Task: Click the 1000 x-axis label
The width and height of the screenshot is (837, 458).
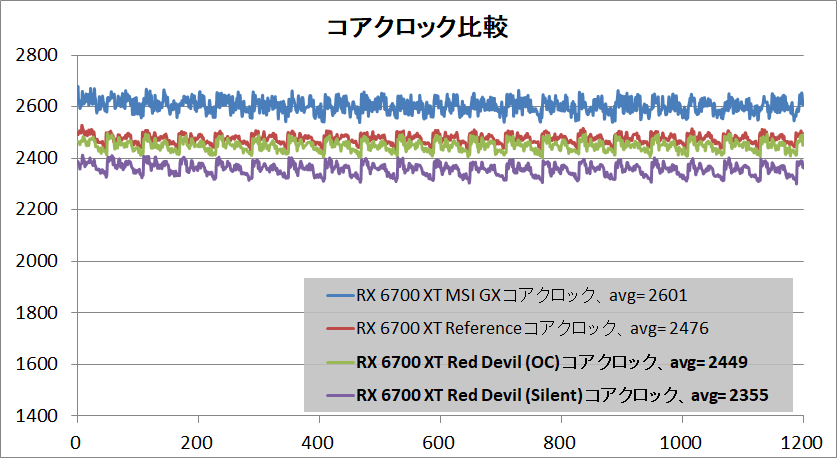Action: 682,443
